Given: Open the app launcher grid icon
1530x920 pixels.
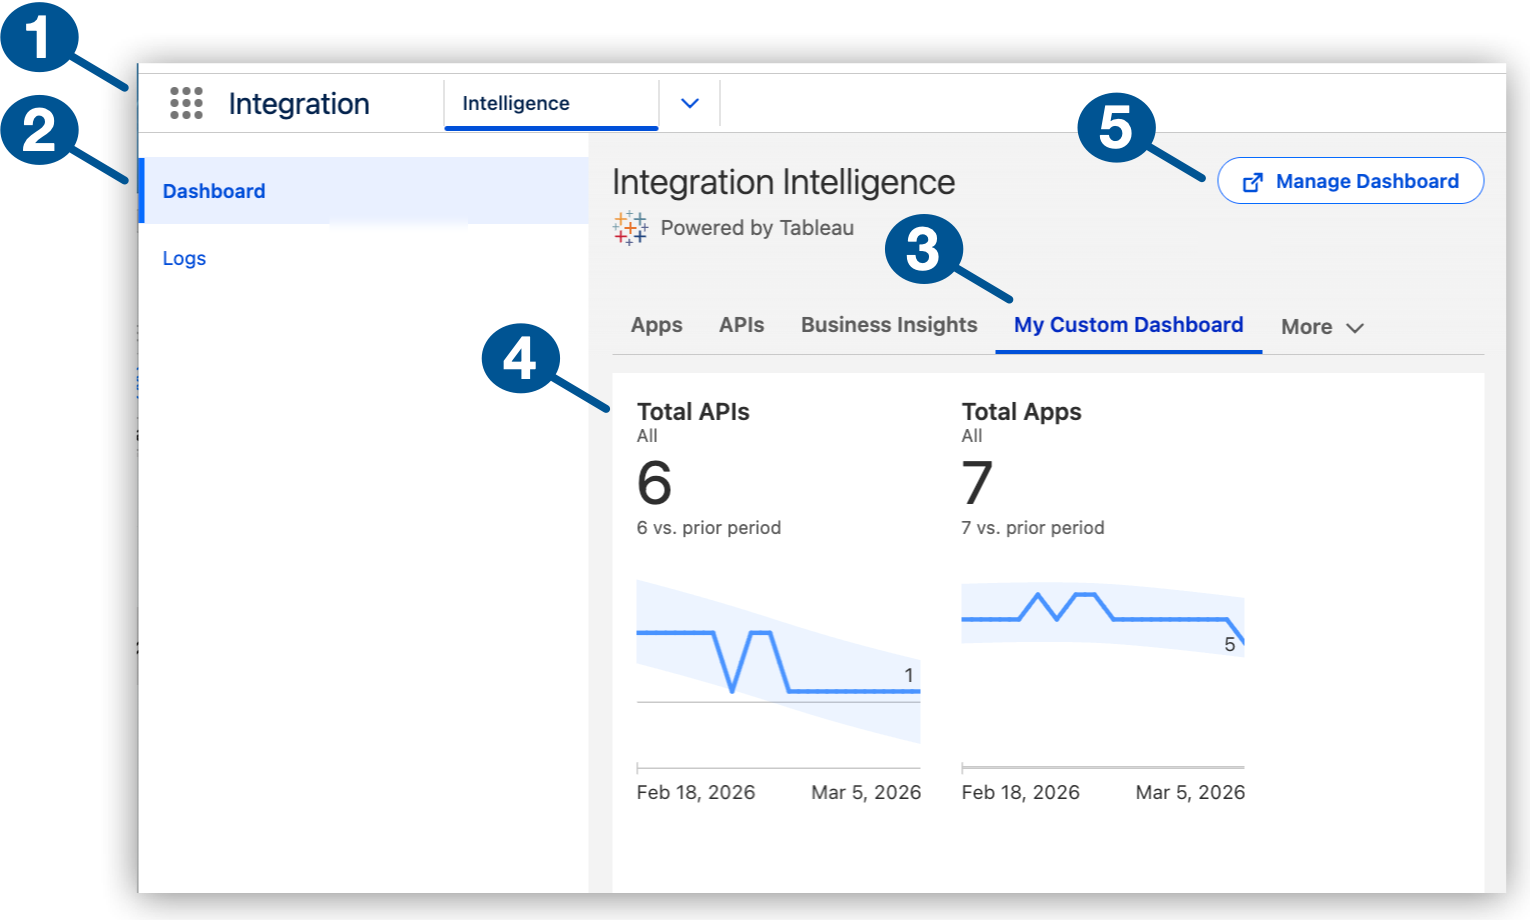Looking at the screenshot, I should (x=185, y=102).
